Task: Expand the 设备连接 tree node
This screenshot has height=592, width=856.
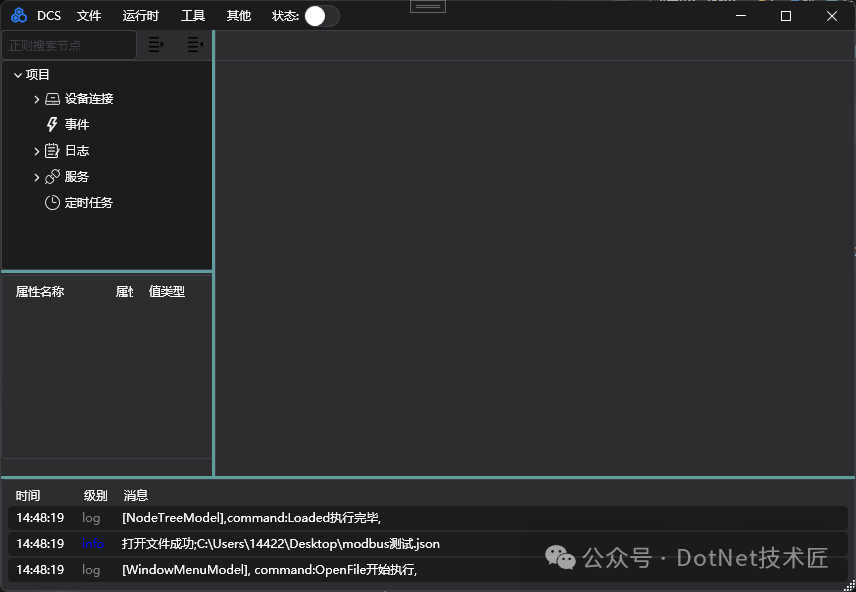Action: click(x=37, y=98)
